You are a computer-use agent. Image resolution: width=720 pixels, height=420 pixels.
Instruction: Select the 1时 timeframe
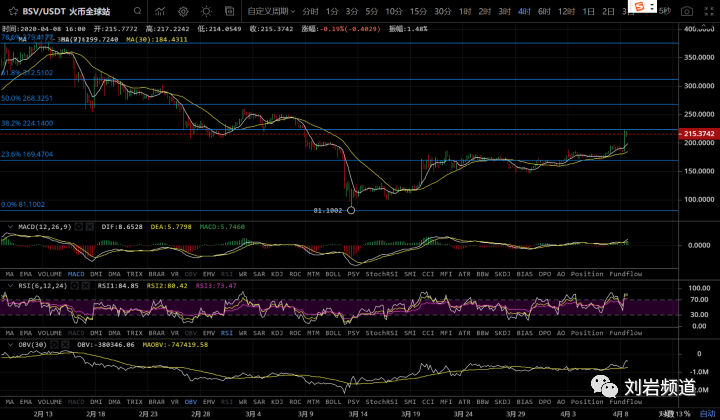click(x=465, y=11)
